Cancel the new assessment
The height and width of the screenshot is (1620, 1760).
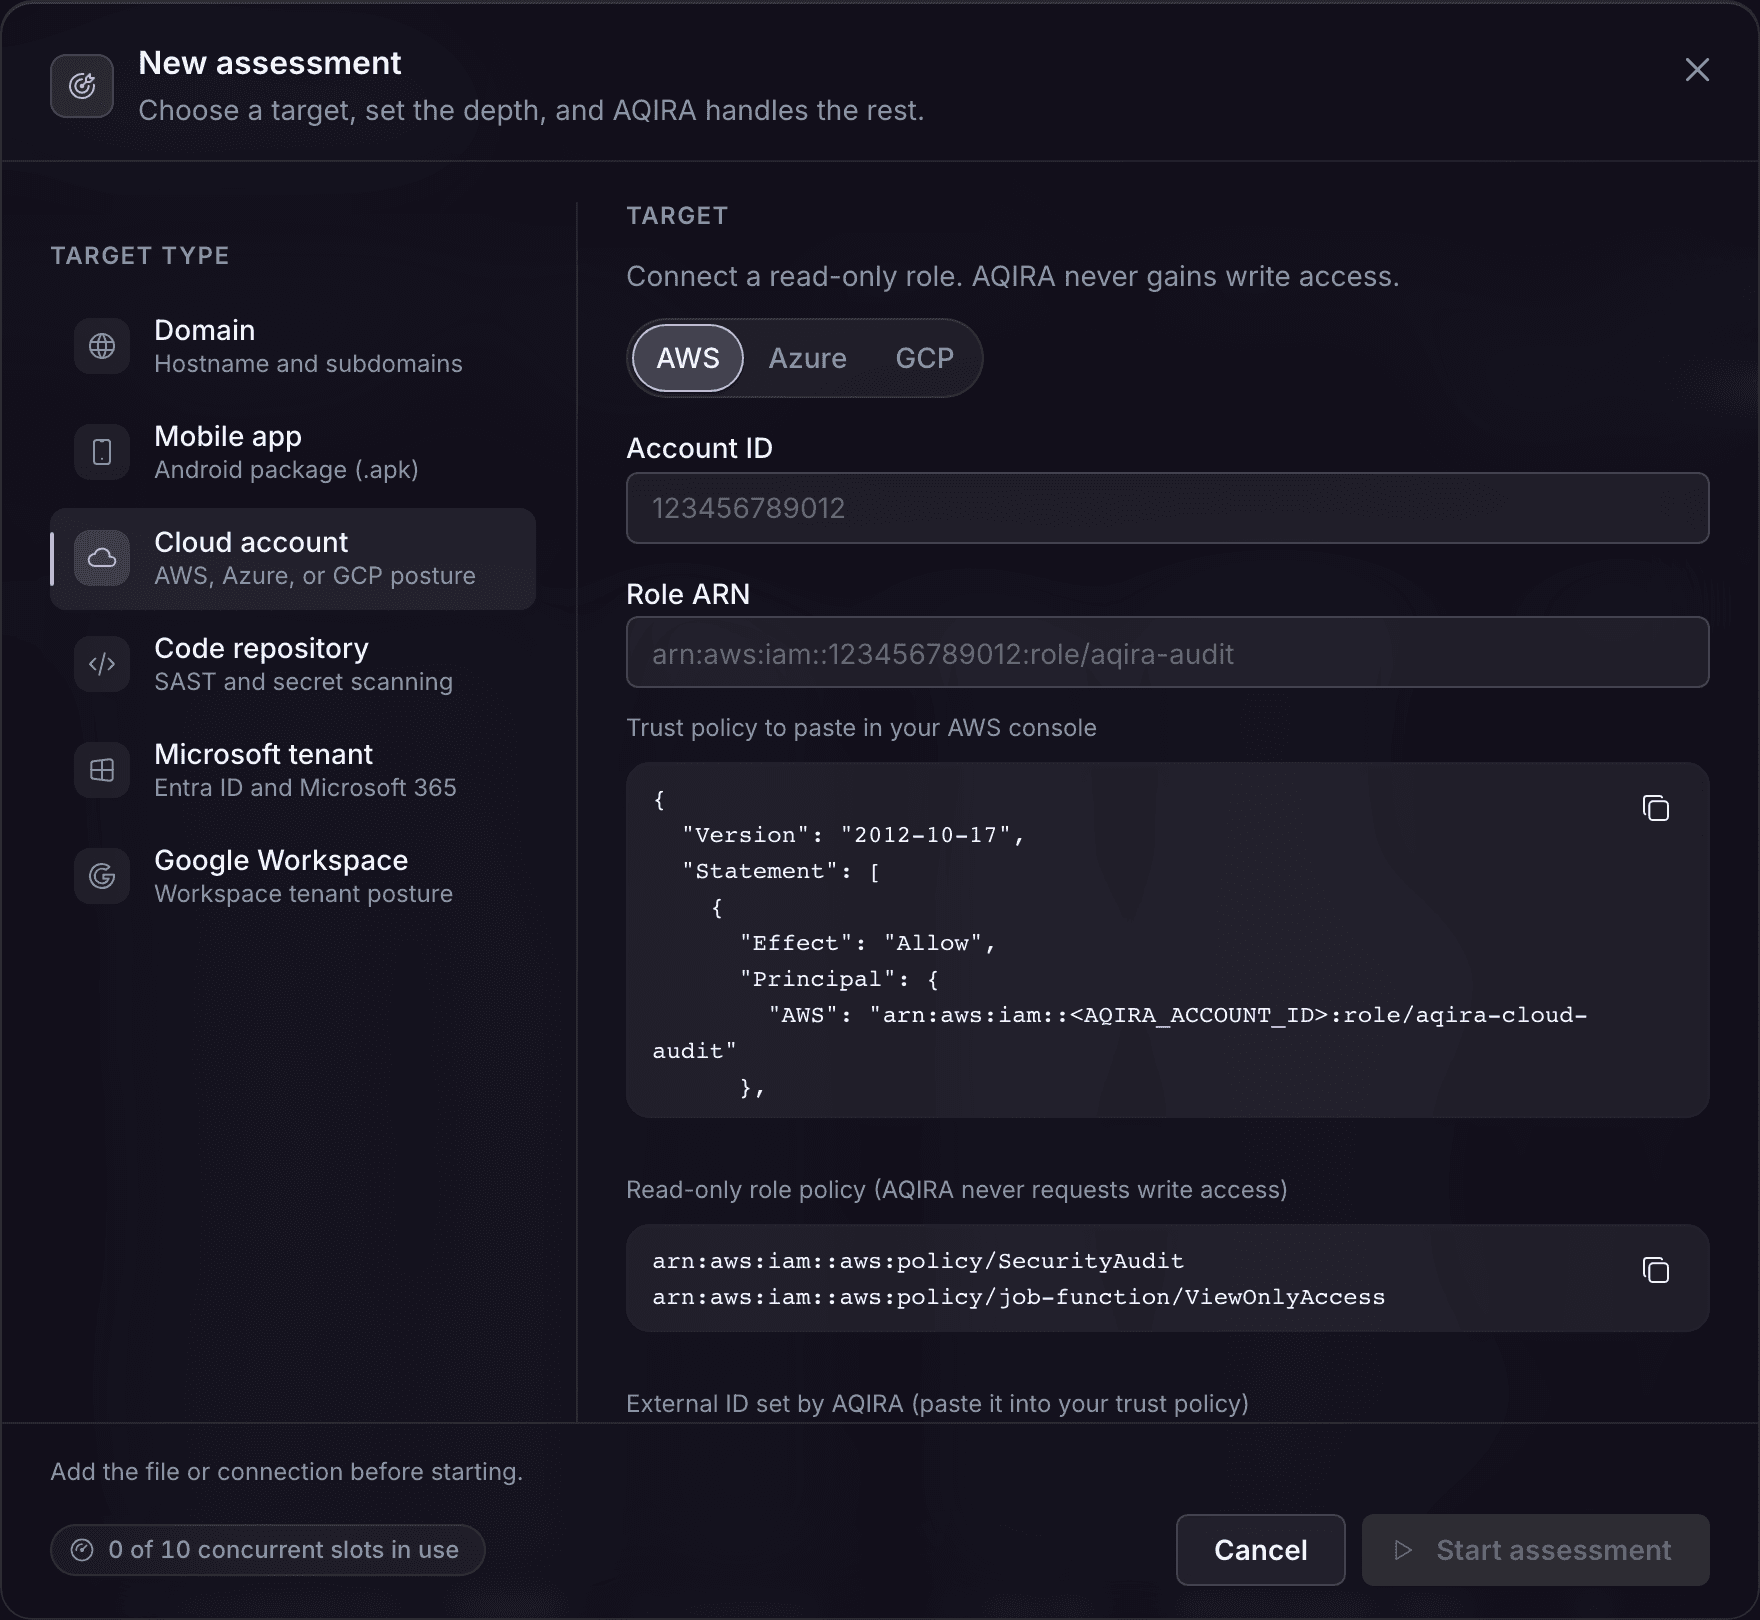(x=1260, y=1550)
